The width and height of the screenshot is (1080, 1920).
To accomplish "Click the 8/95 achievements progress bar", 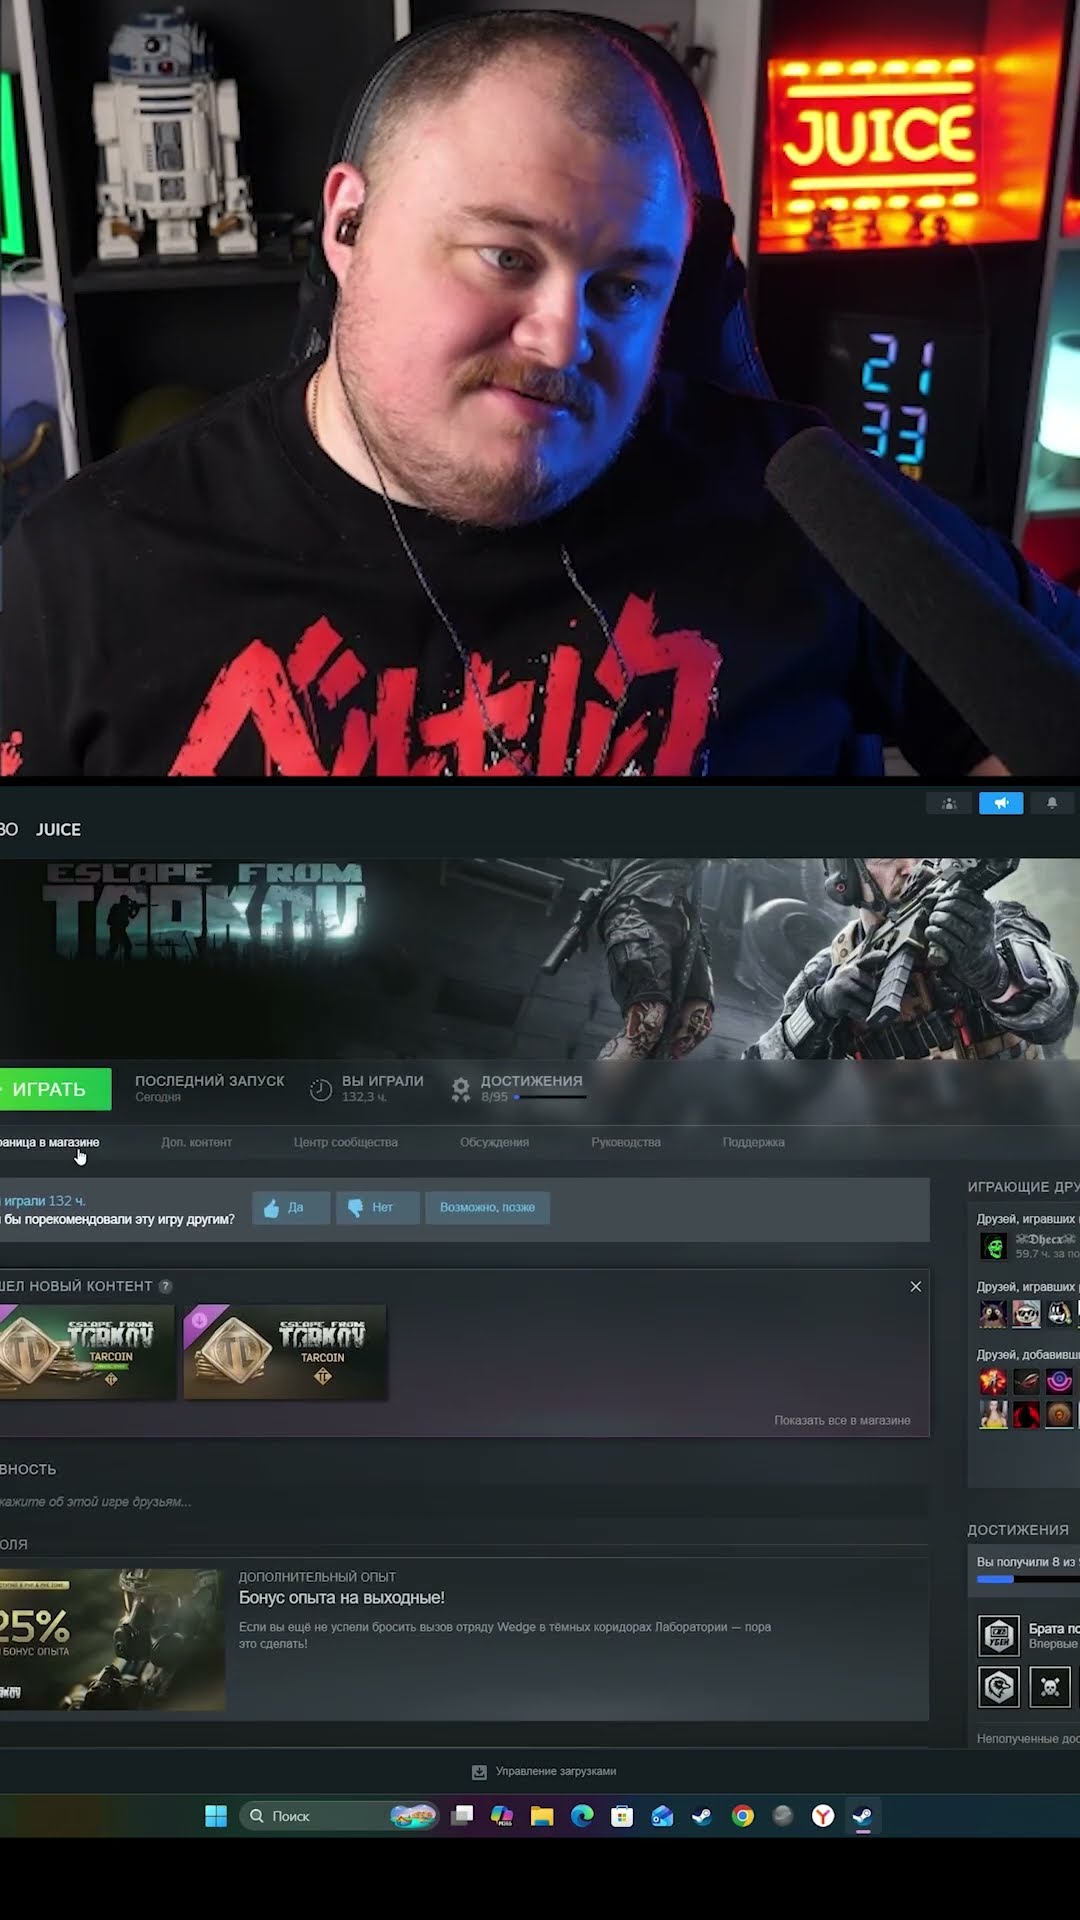I will 550,1097.
